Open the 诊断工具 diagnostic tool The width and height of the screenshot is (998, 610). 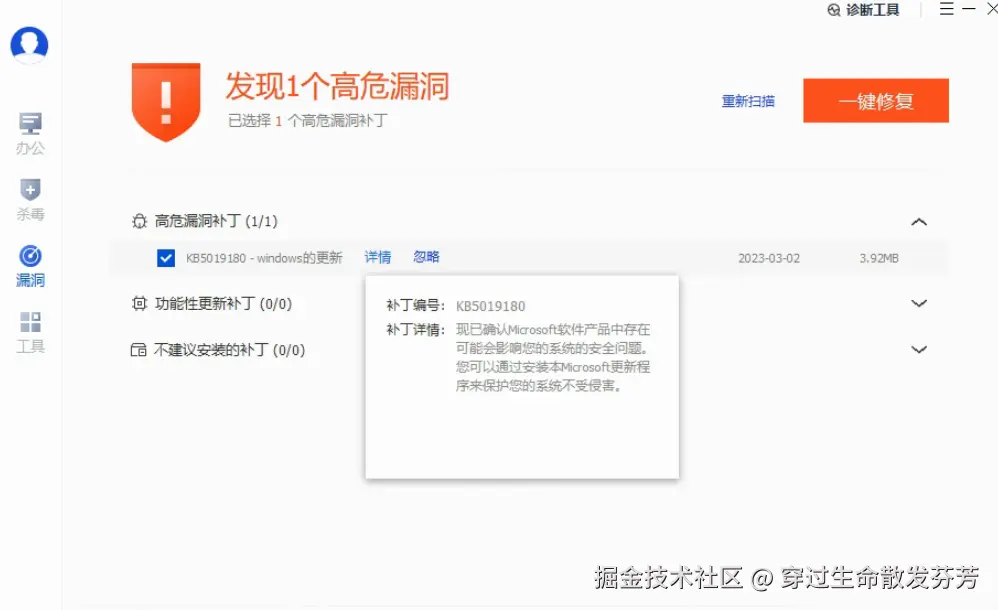pos(864,10)
